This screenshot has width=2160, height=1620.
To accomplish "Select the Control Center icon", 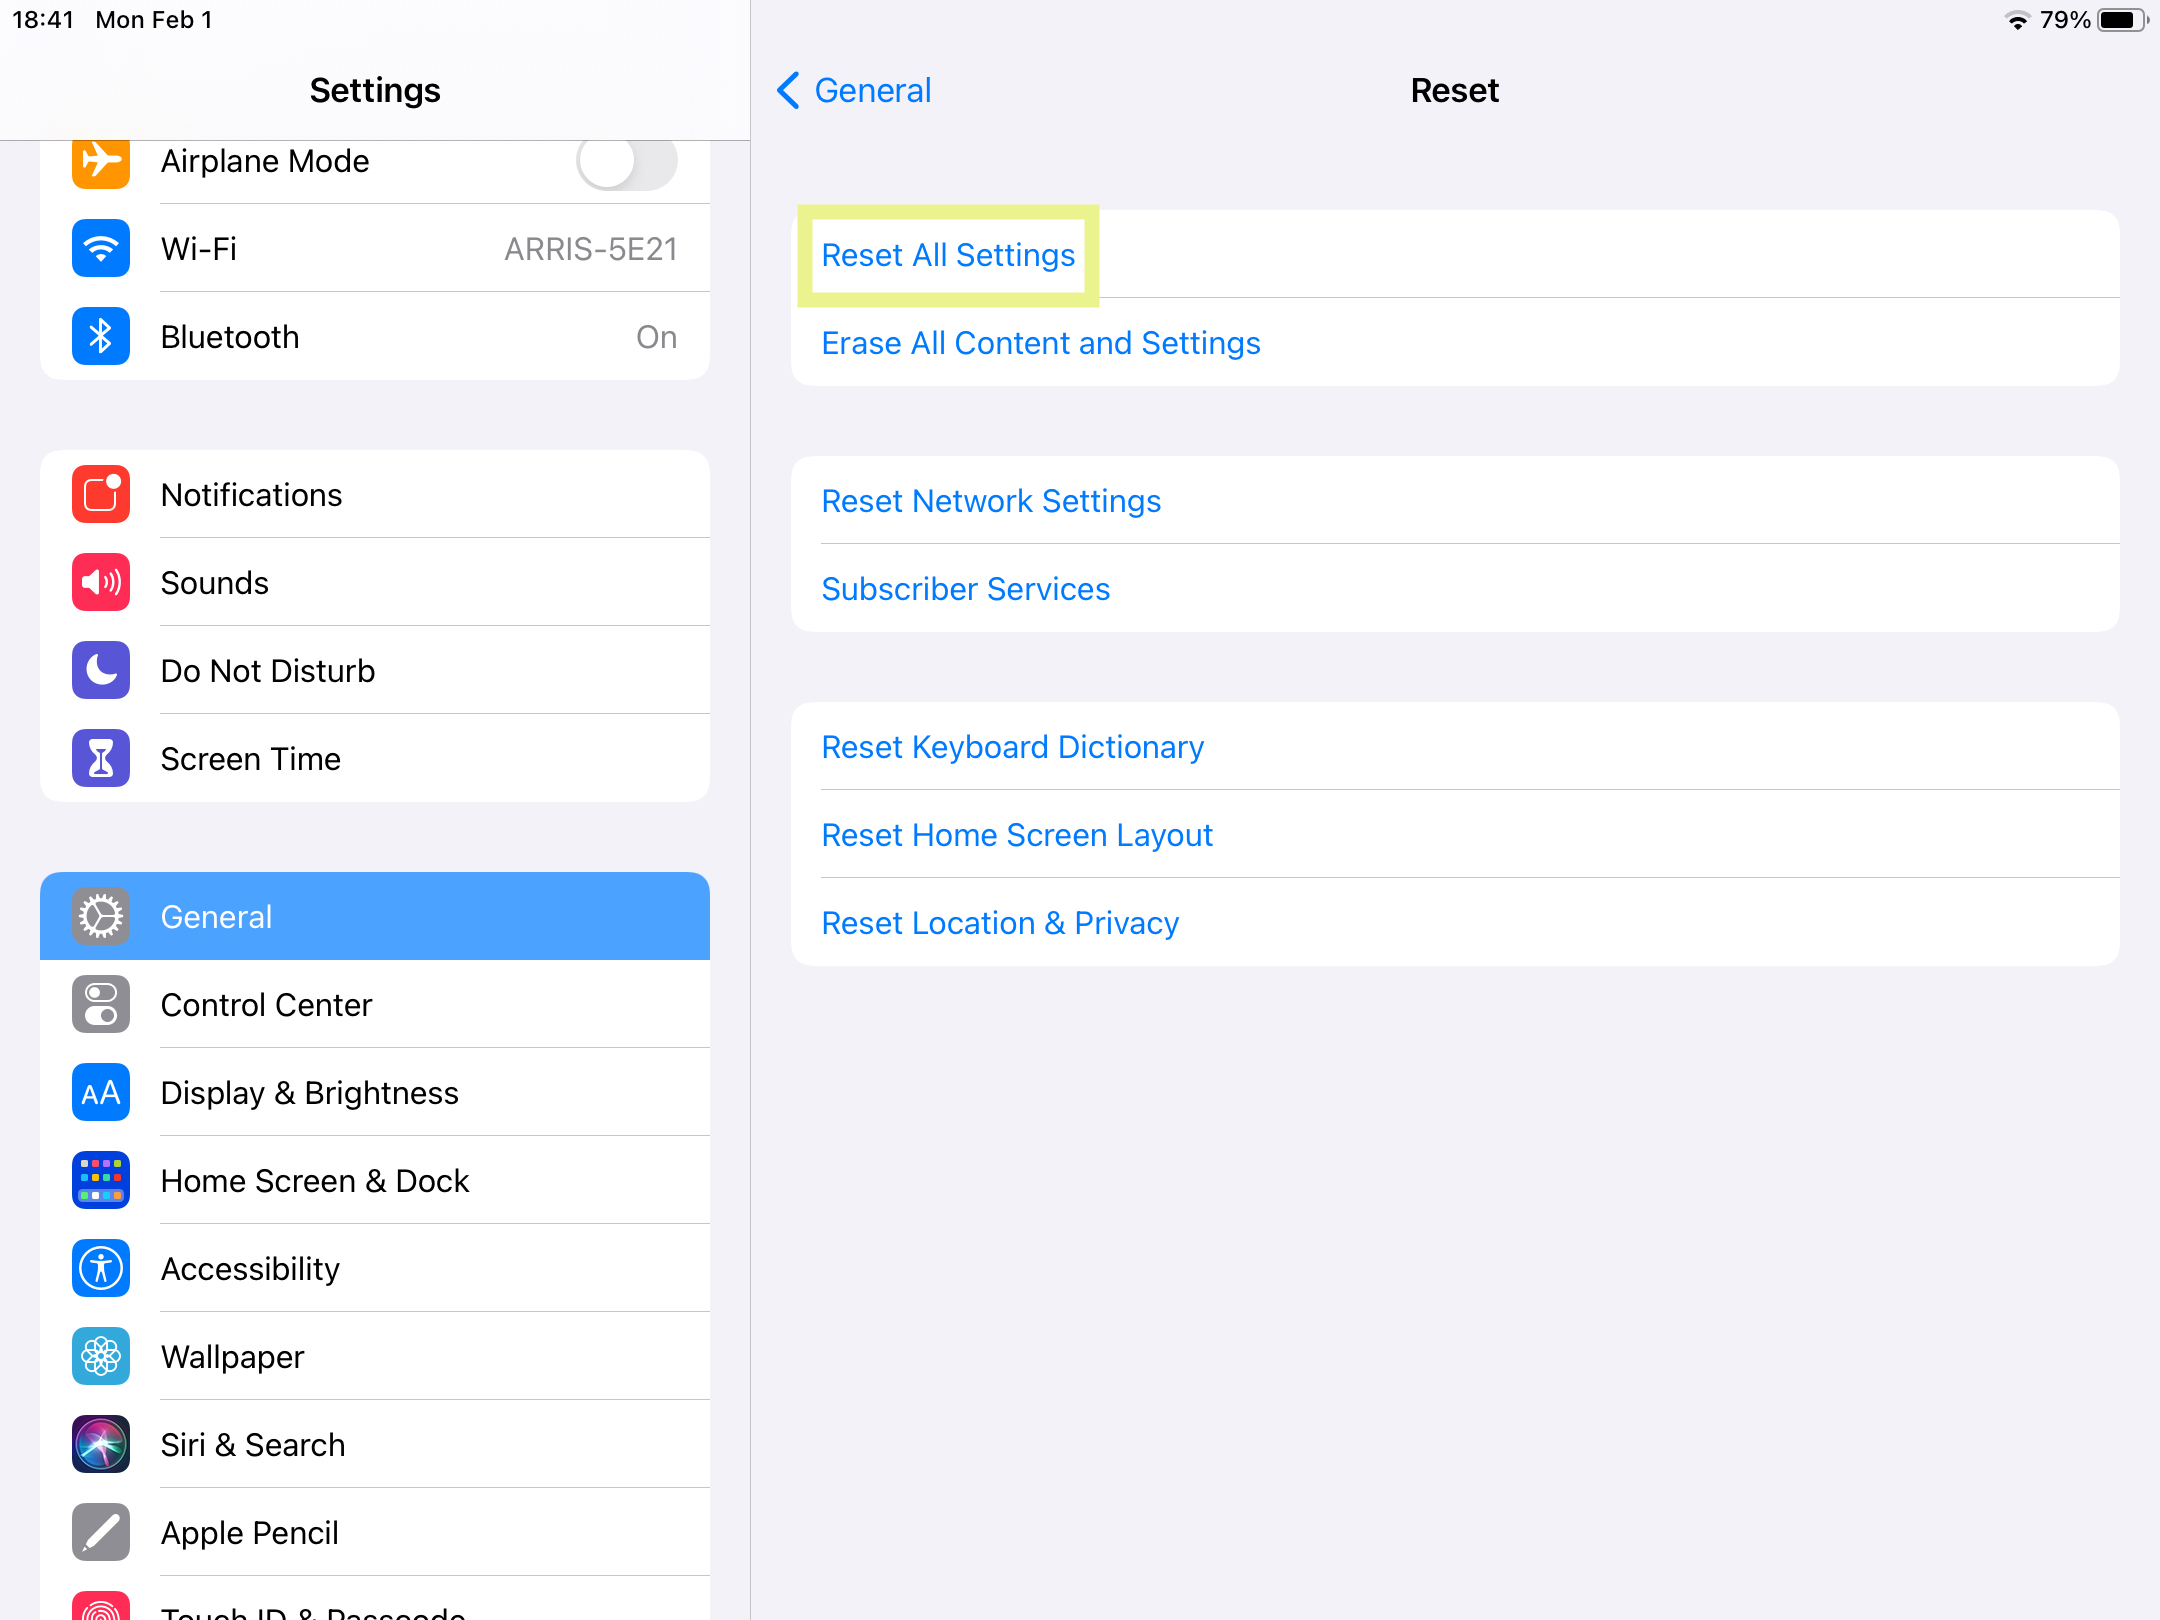I will coord(100,1004).
